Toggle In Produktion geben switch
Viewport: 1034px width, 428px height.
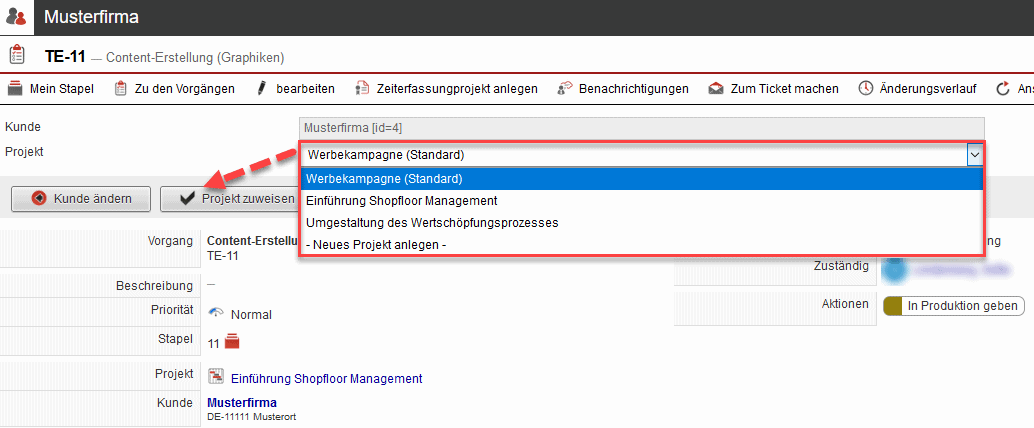point(894,306)
